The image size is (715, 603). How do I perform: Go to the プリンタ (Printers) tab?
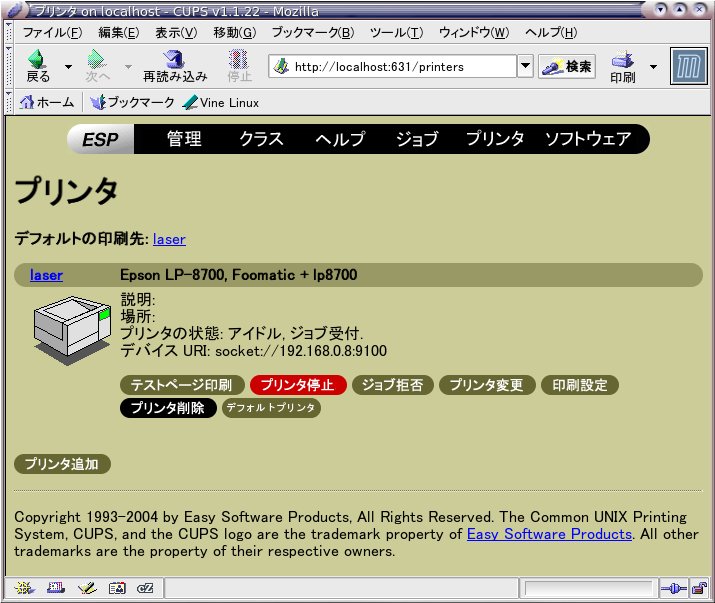(495, 139)
